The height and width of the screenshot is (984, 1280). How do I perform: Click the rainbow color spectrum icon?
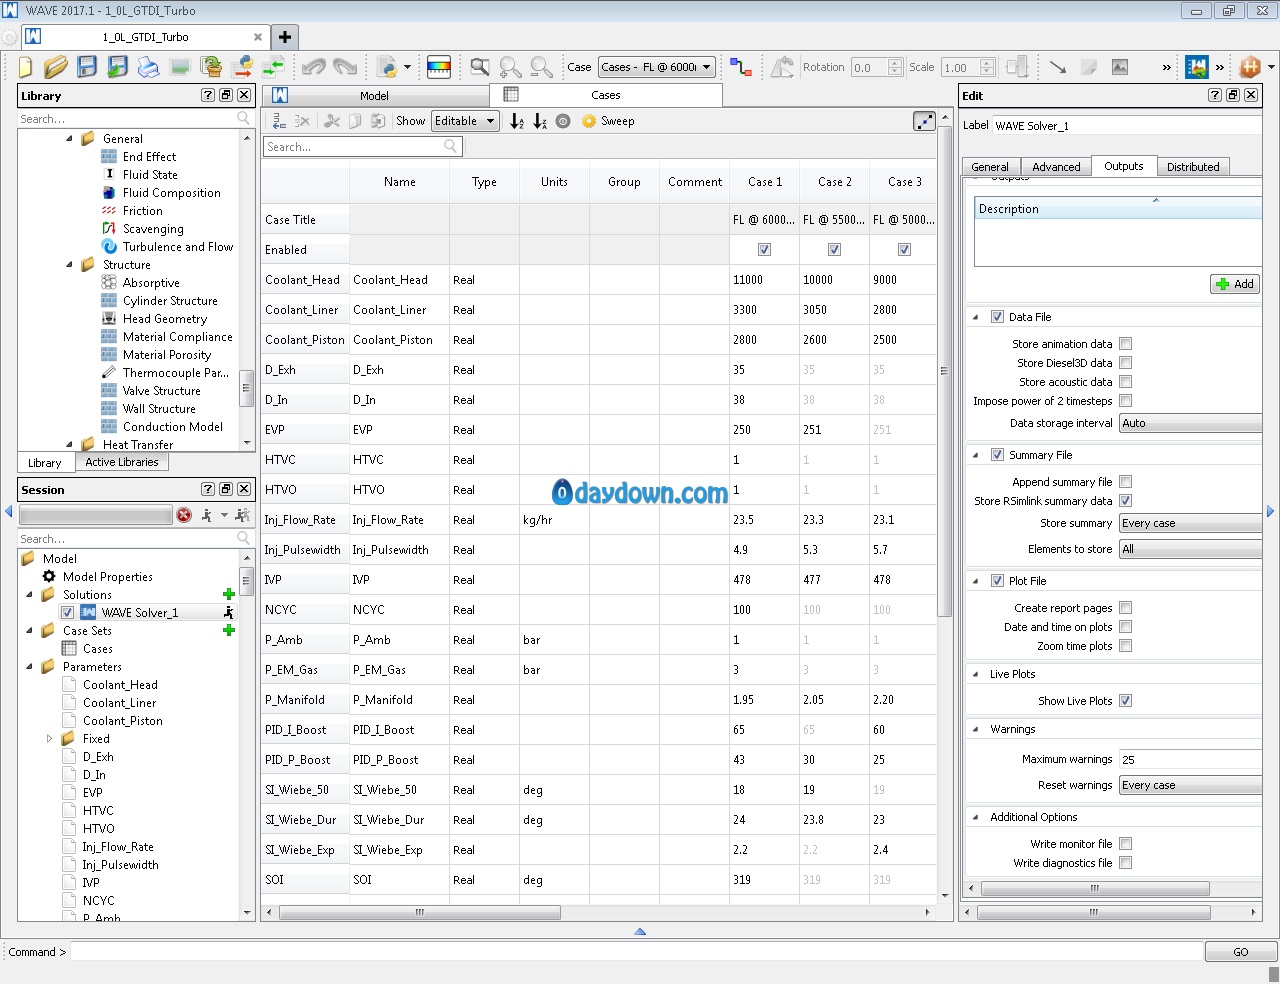(439, 67)
